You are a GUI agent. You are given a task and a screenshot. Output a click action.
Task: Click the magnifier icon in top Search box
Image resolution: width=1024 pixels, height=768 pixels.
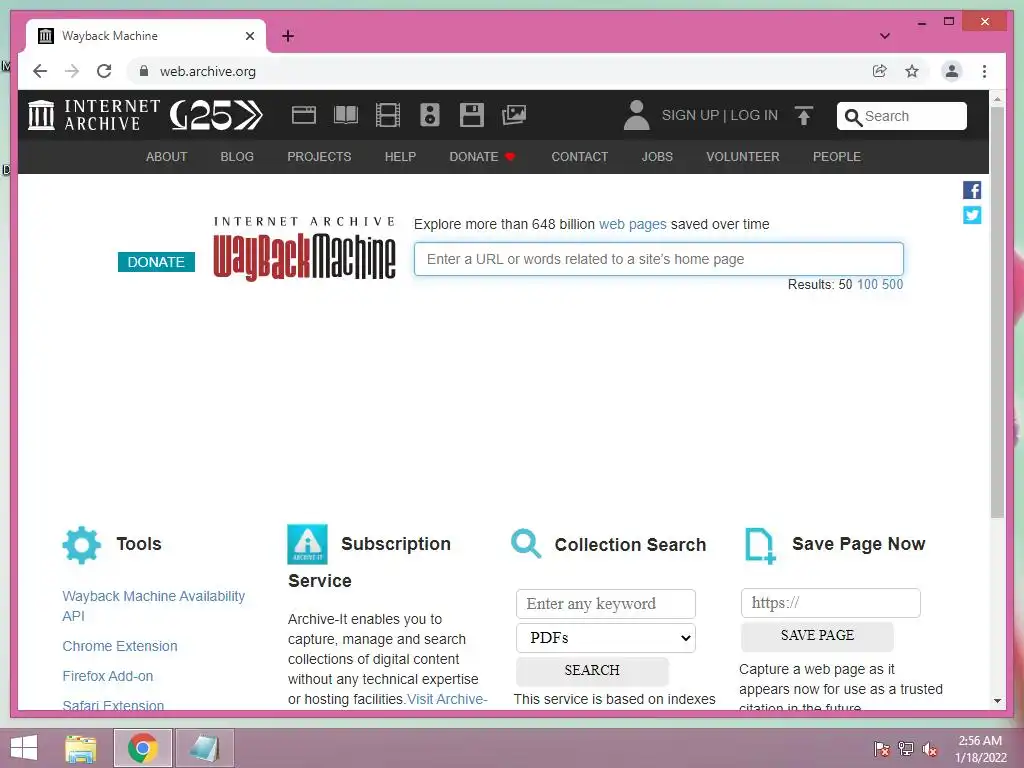(853, 117)
